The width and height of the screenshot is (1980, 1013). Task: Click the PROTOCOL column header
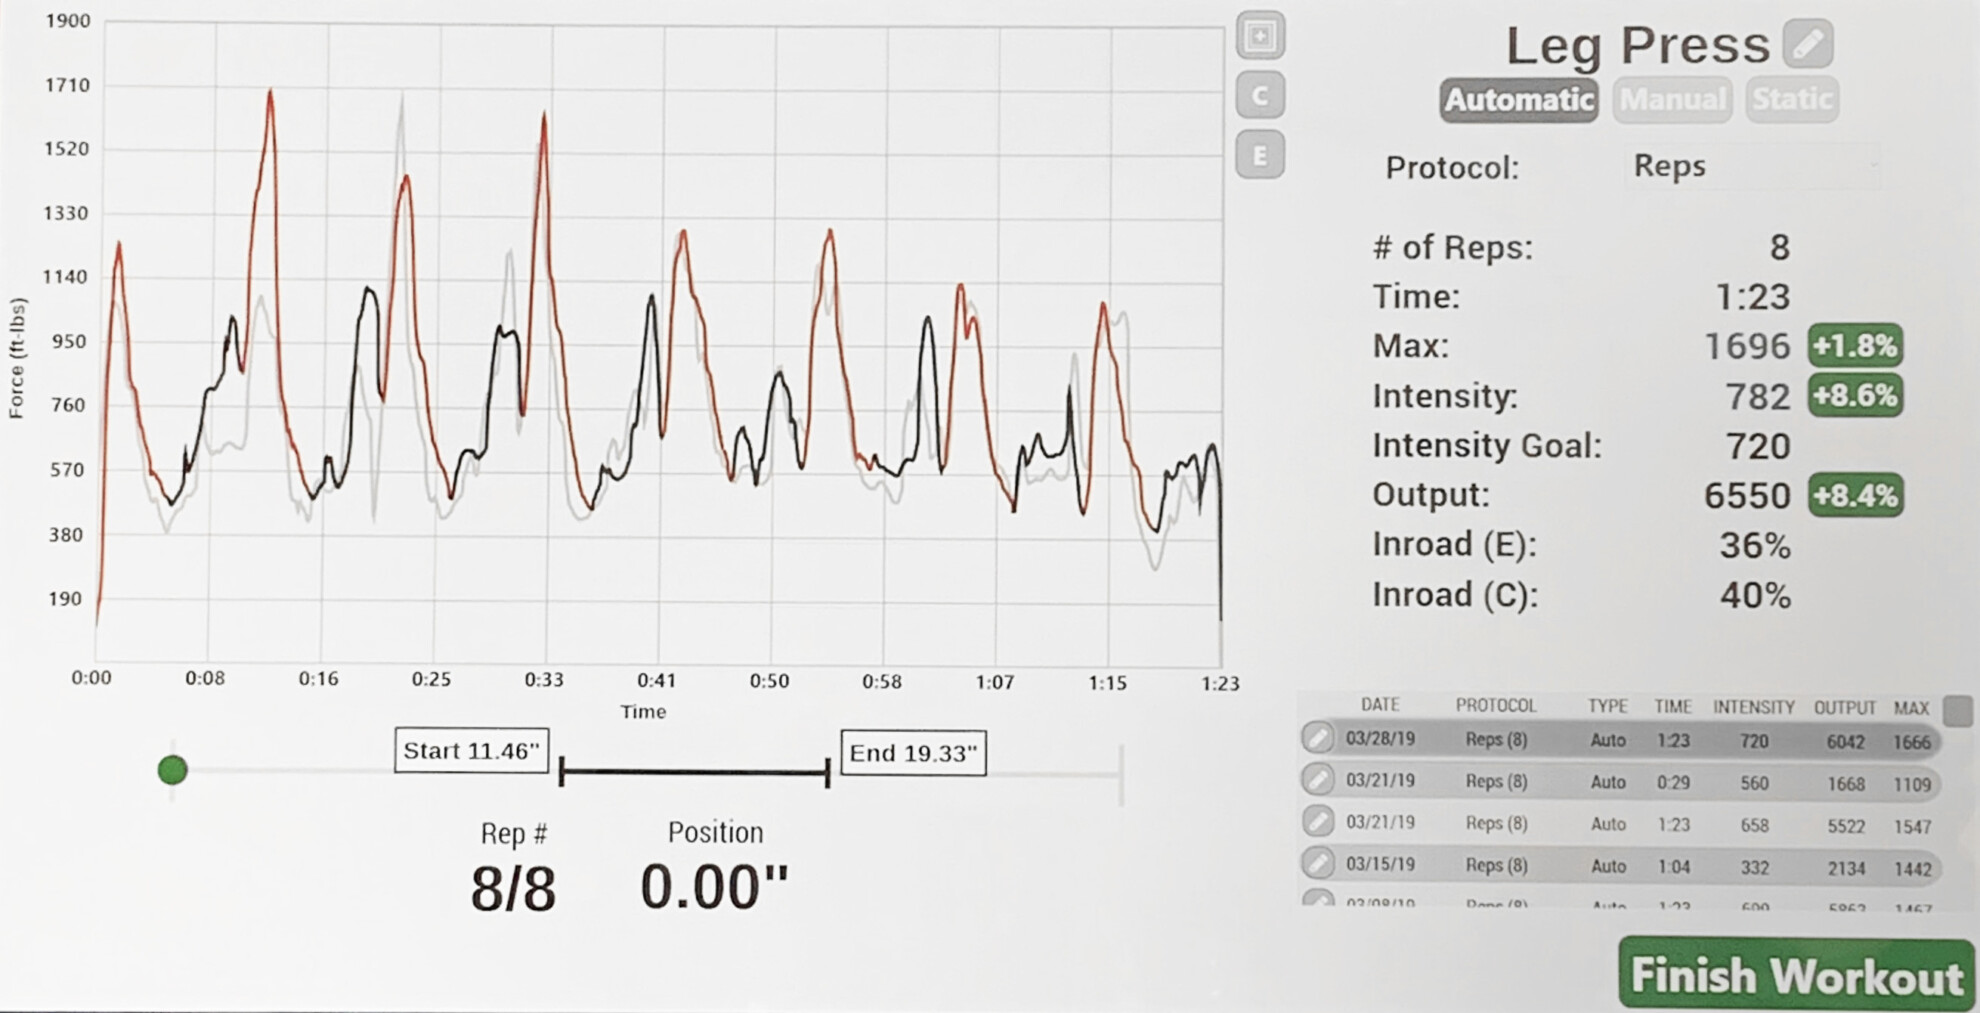1496,706
